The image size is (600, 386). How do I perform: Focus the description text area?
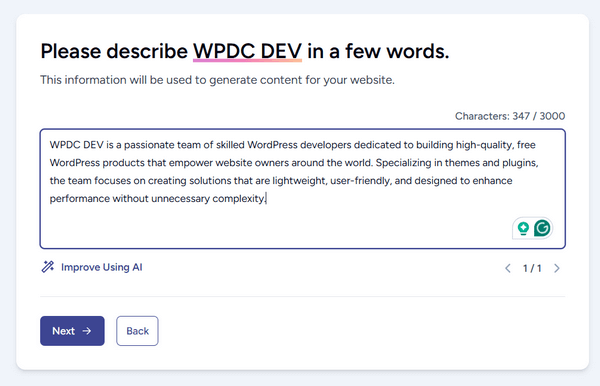click(303, 189)
